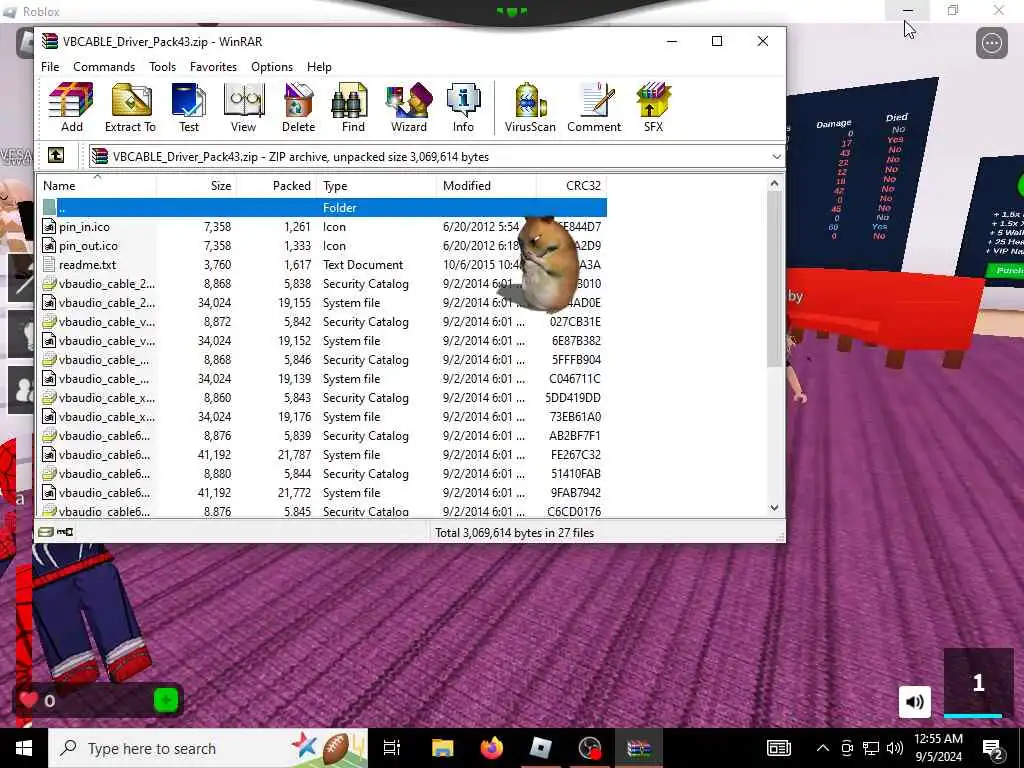Click the status text 'Total 3,069,614 bytes in 27 files'
Image resolution: width=1024 pixels, height=768 pixels.
click(x=515, y=533)
